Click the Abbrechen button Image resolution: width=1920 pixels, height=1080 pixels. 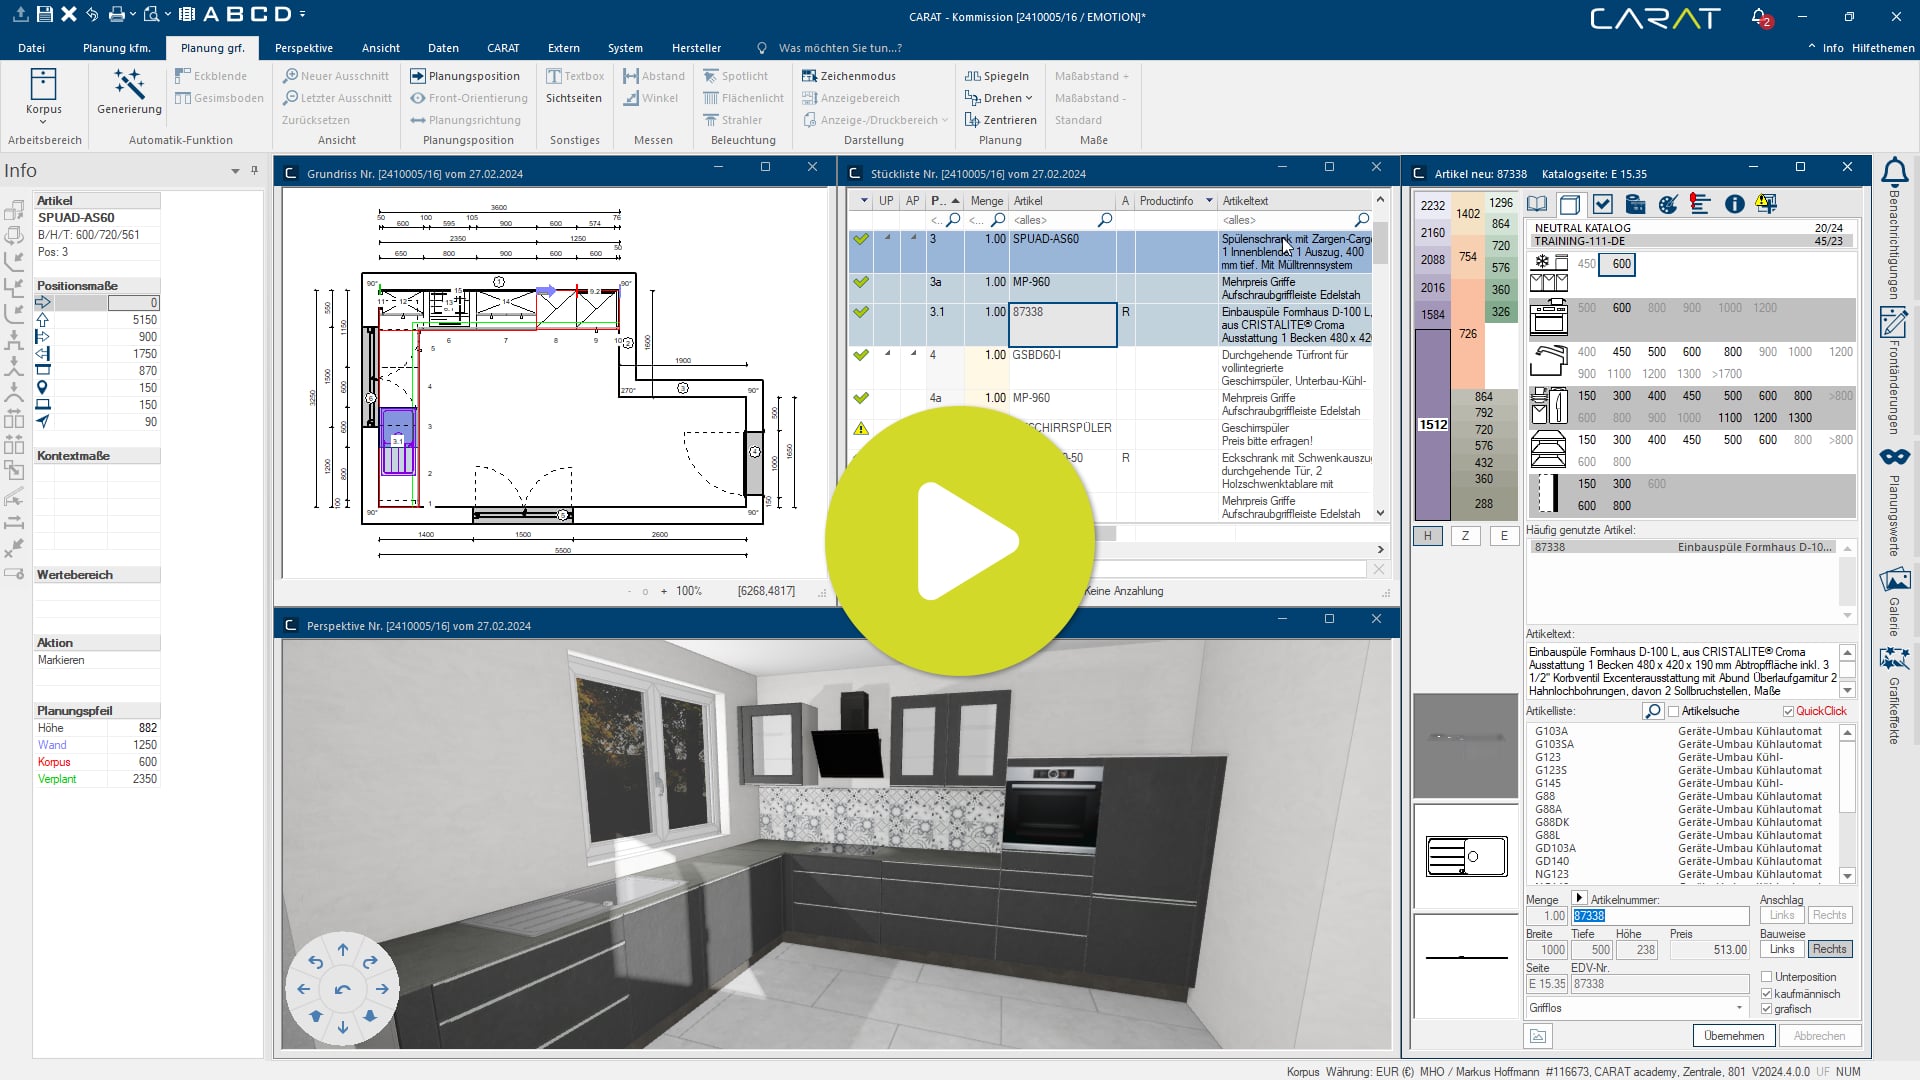tap(1819, 1036)
